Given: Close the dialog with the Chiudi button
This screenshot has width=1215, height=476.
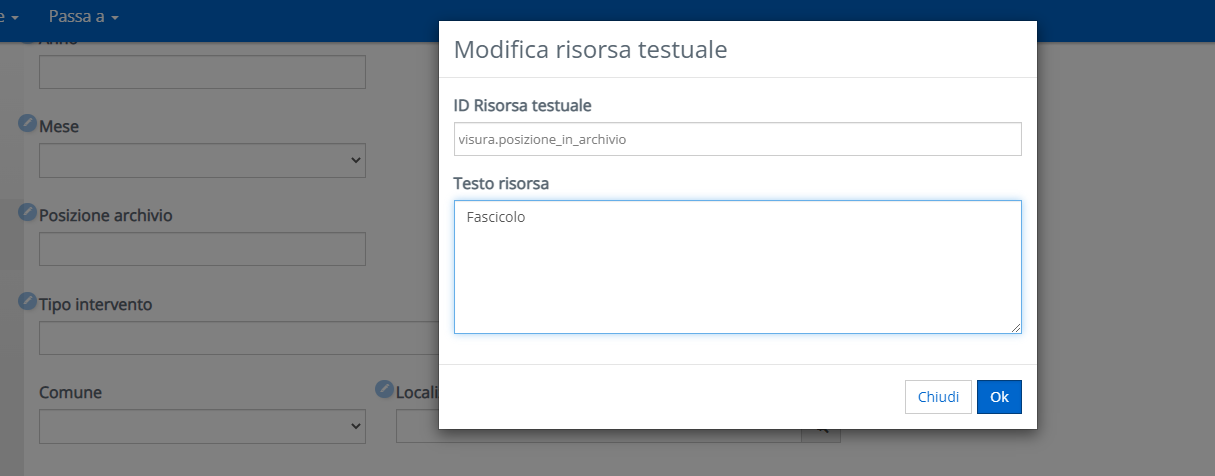Looking at the screenshot, I should [x=938, y=397].
